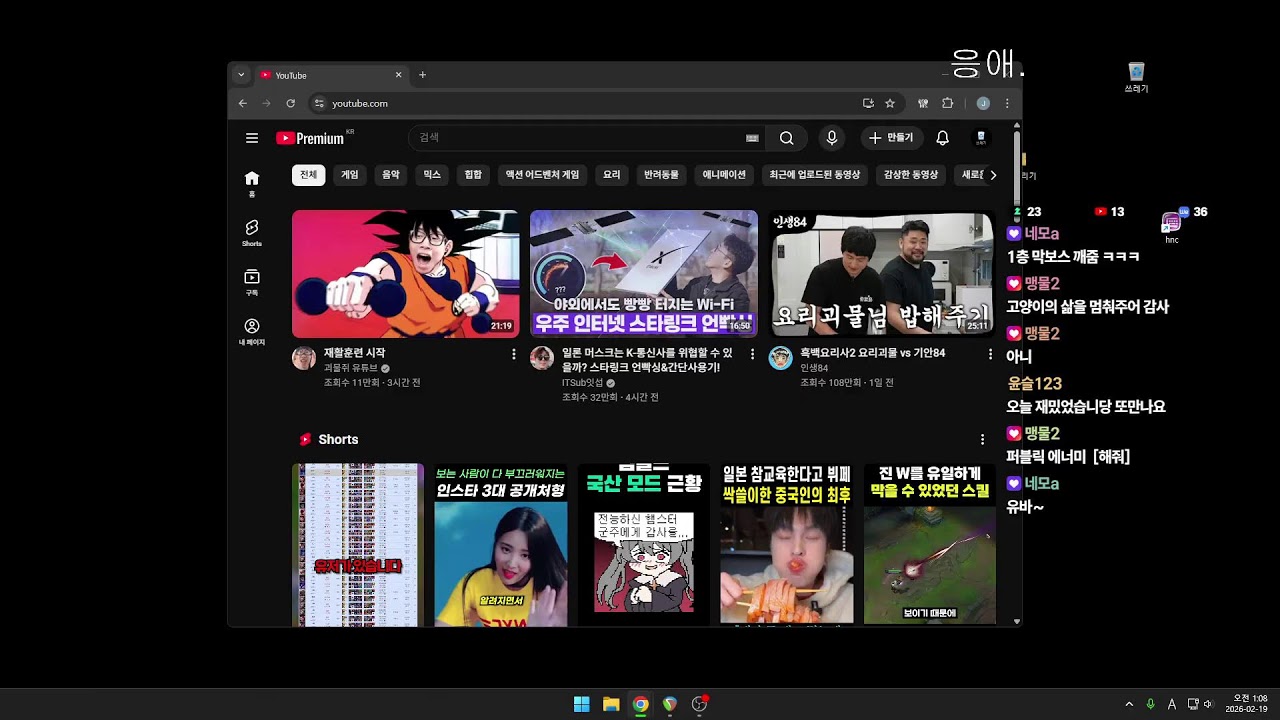Select the 감상한 동영상 chip
The height and width of the screenshot is (720, 1280).
pos(911,175)
